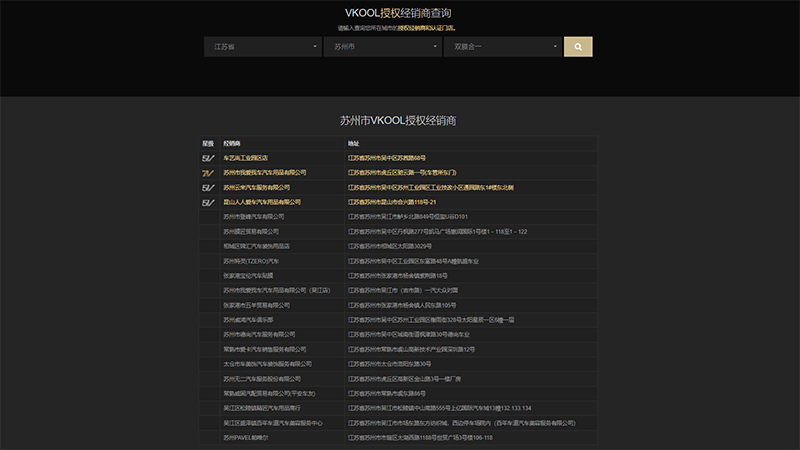This screenshot has width=800, height=450.
Task: Click the 5V icon in the third dealer row
Action: pyautogui.click(x=208, y=188)
